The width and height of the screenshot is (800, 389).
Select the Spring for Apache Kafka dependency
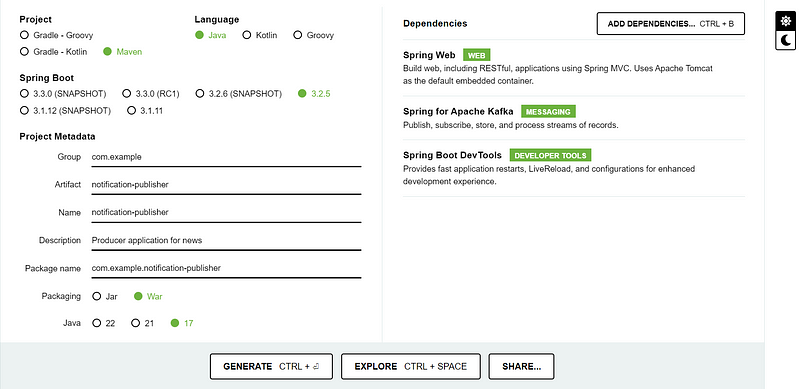coord(573,117)
